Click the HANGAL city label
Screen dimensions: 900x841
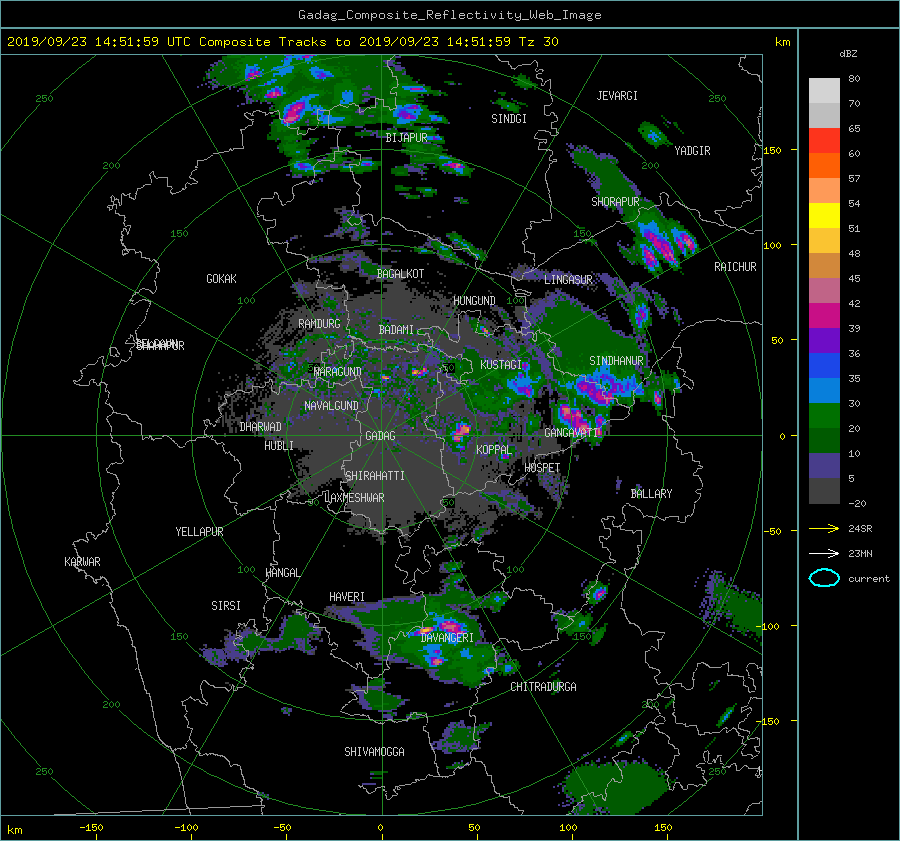(282, 573)
